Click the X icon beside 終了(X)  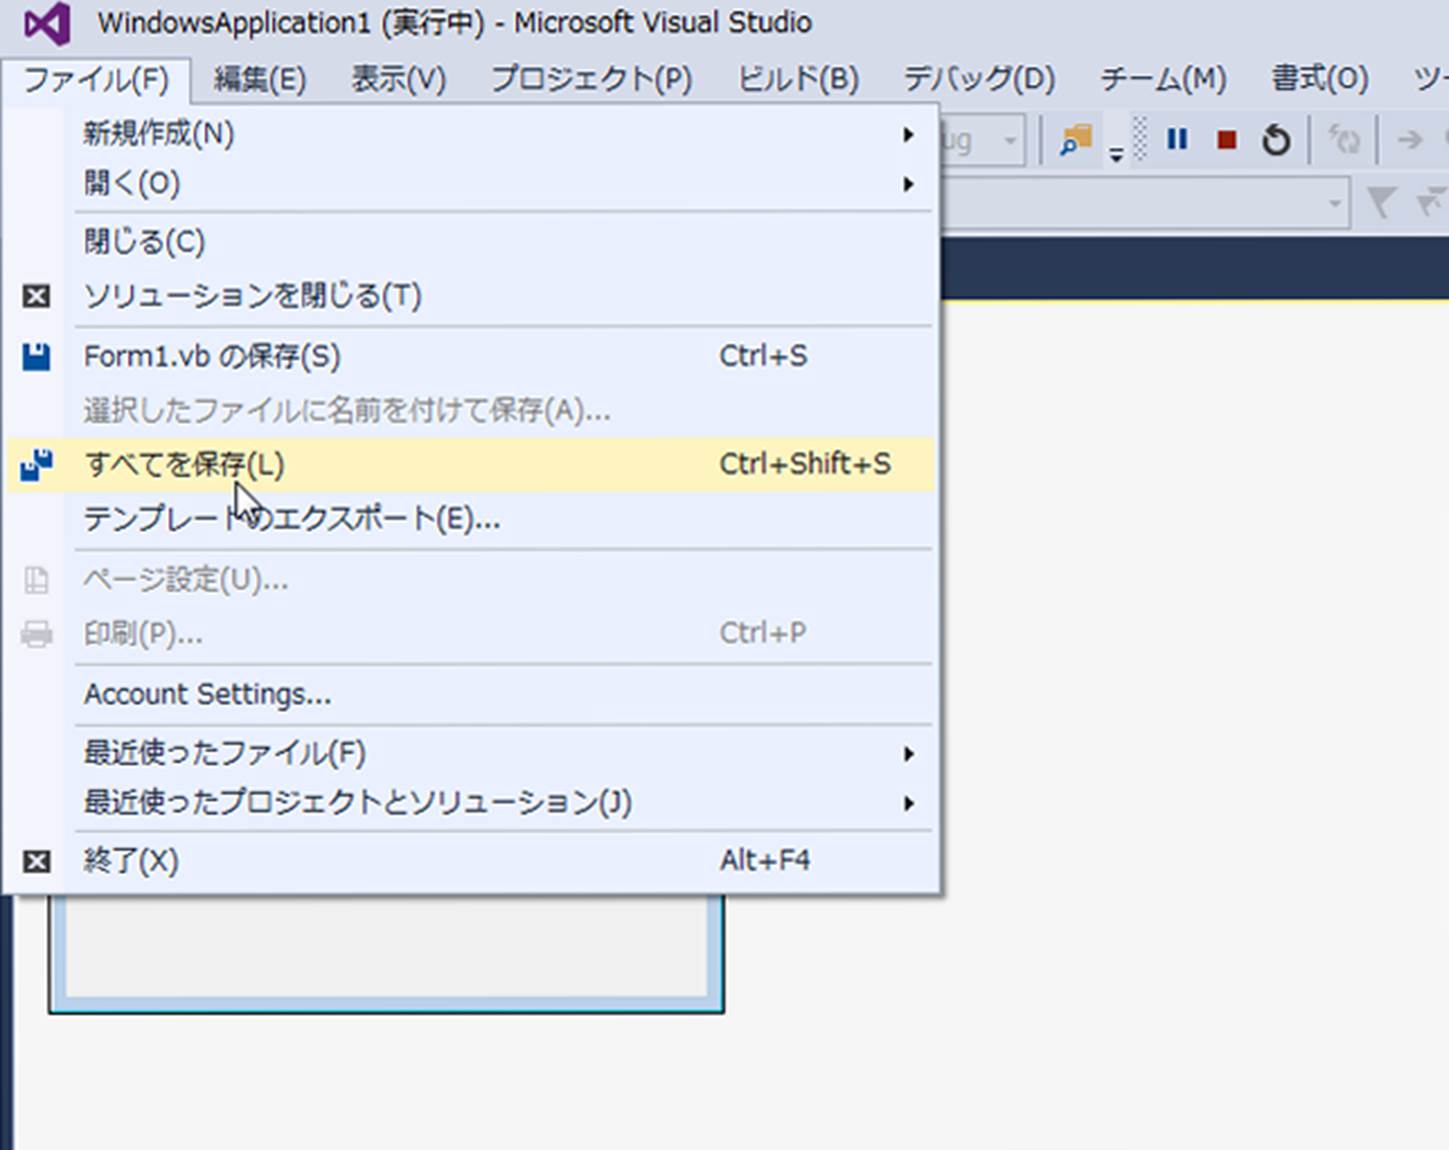tap(37, 861)
